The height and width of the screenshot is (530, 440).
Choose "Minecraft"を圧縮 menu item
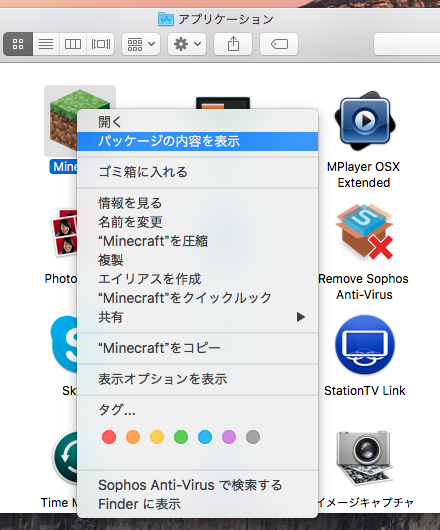197,241
